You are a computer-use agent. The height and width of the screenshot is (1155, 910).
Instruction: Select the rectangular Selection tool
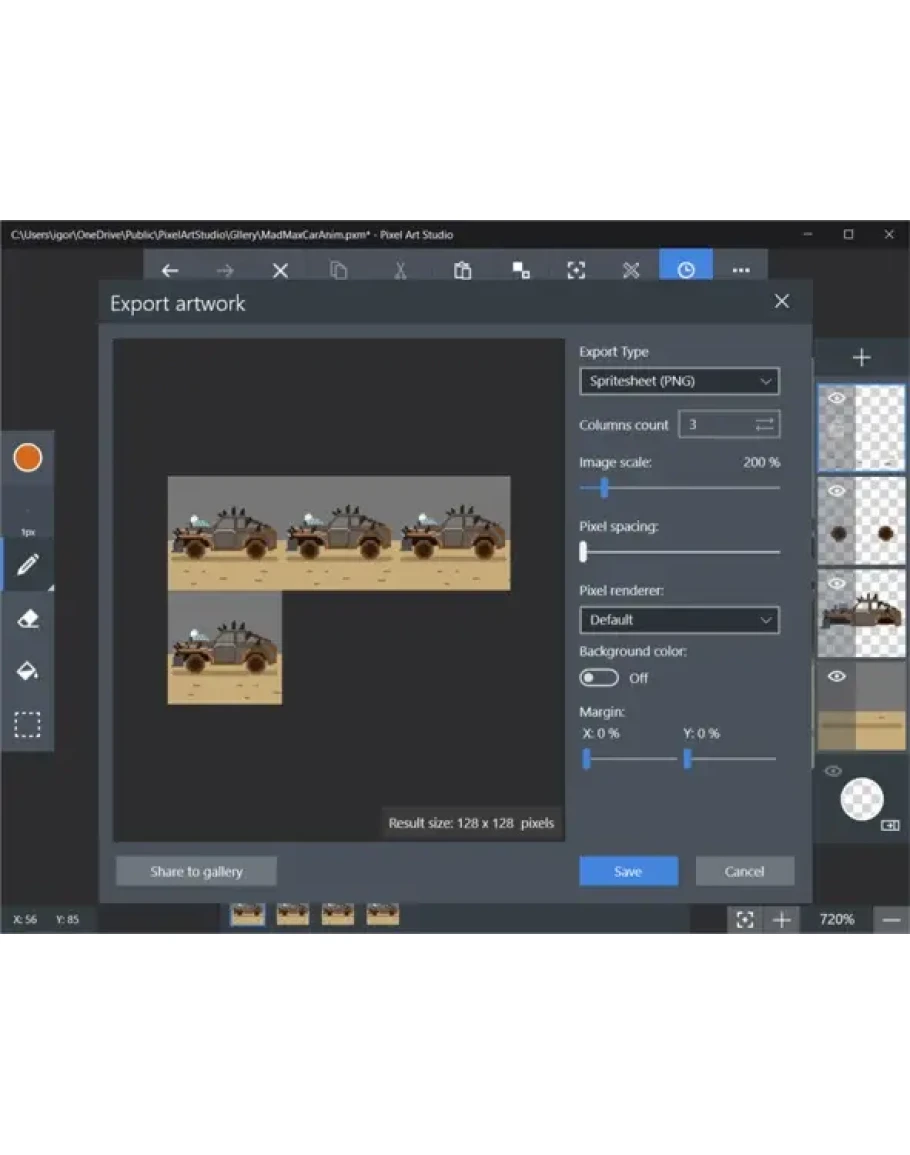tap(27, 724)
